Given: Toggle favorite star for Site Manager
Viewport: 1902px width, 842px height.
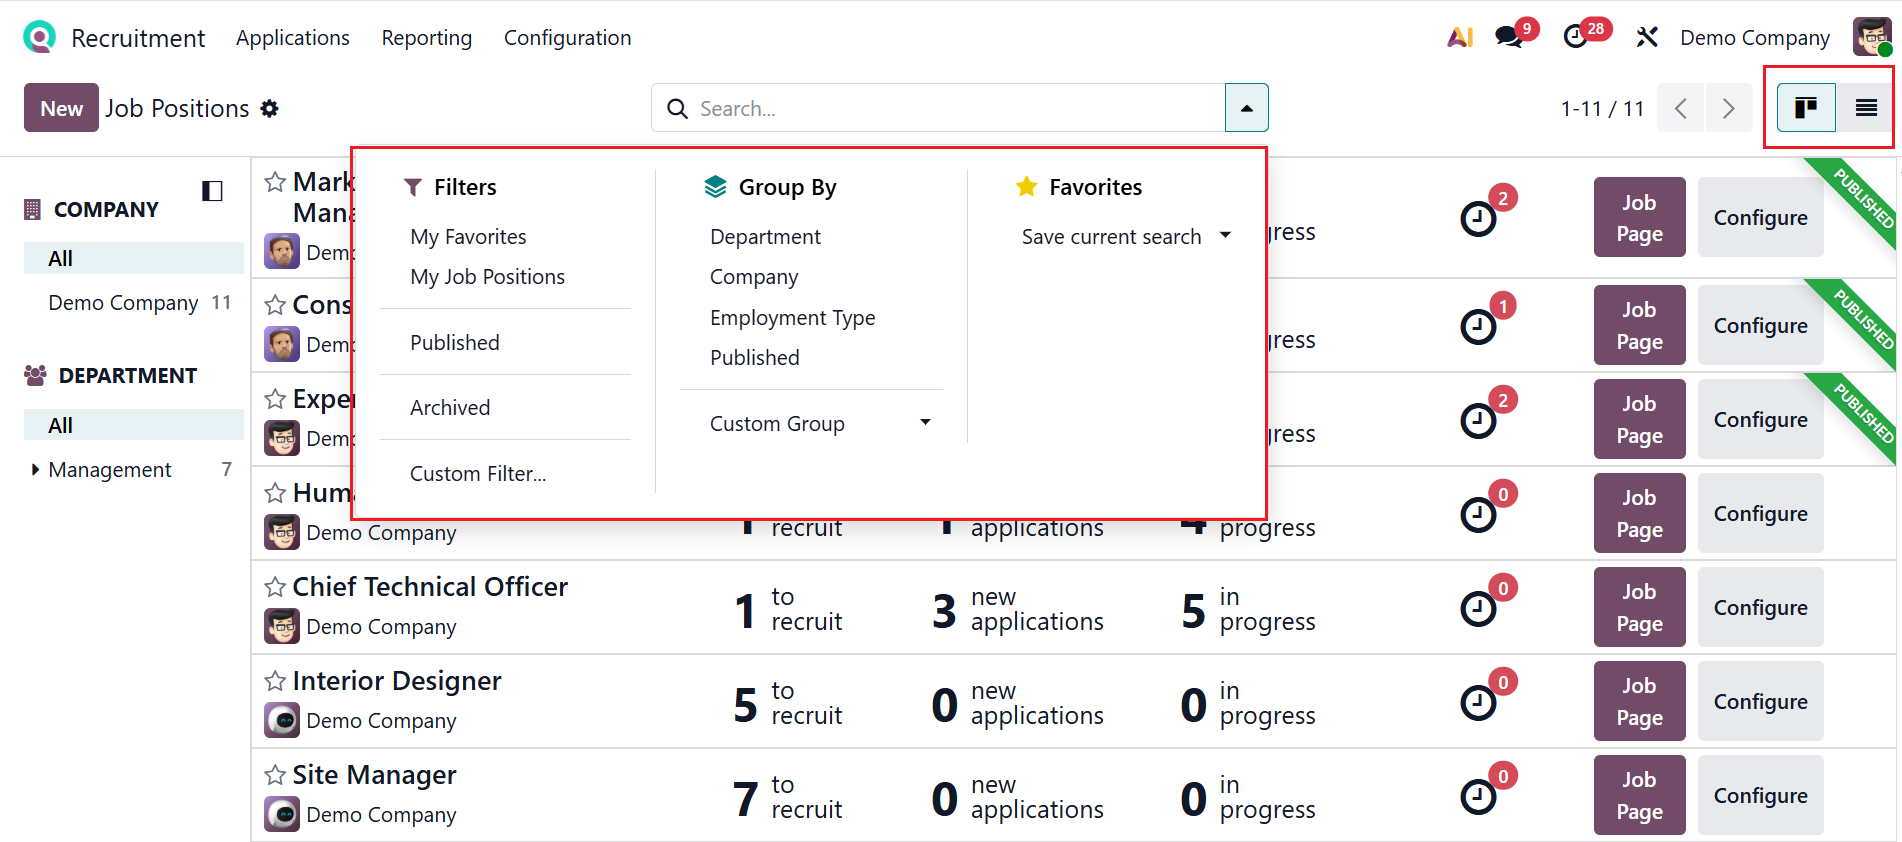Looking at the screenshot, I should coord(275,775).
